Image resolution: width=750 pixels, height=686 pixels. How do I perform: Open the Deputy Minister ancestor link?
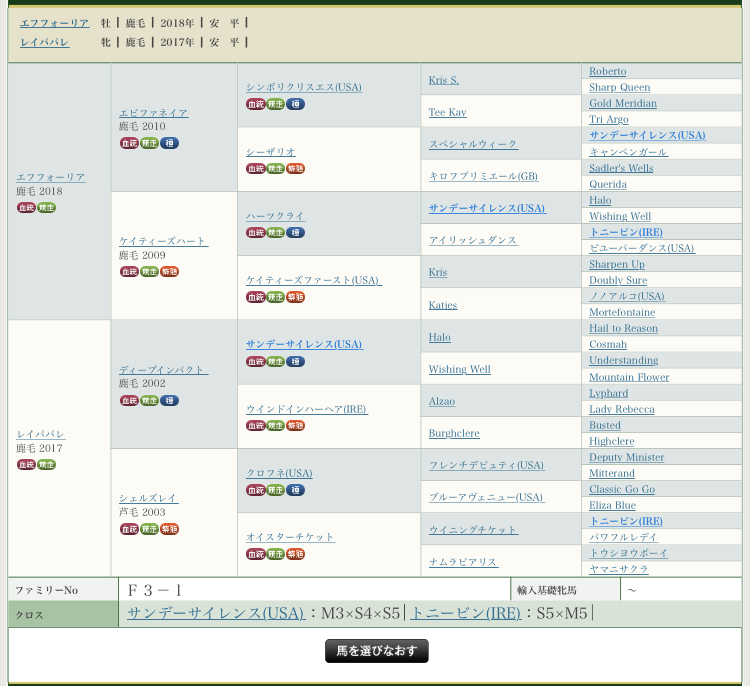(626, 457)
